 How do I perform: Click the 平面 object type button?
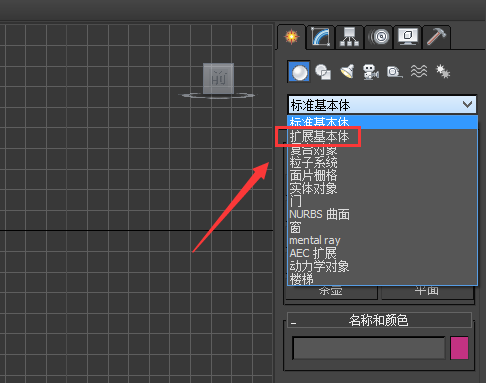(427, 292)
